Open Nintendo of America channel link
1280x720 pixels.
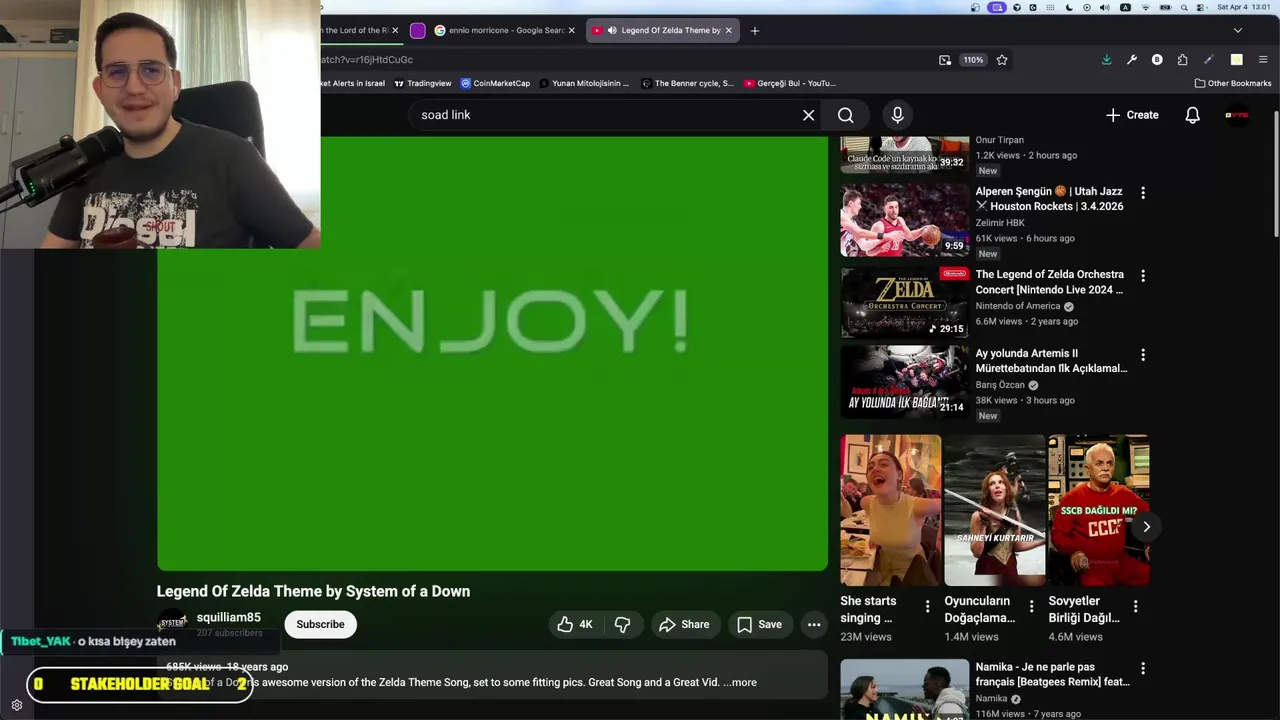click(1018, 306)
